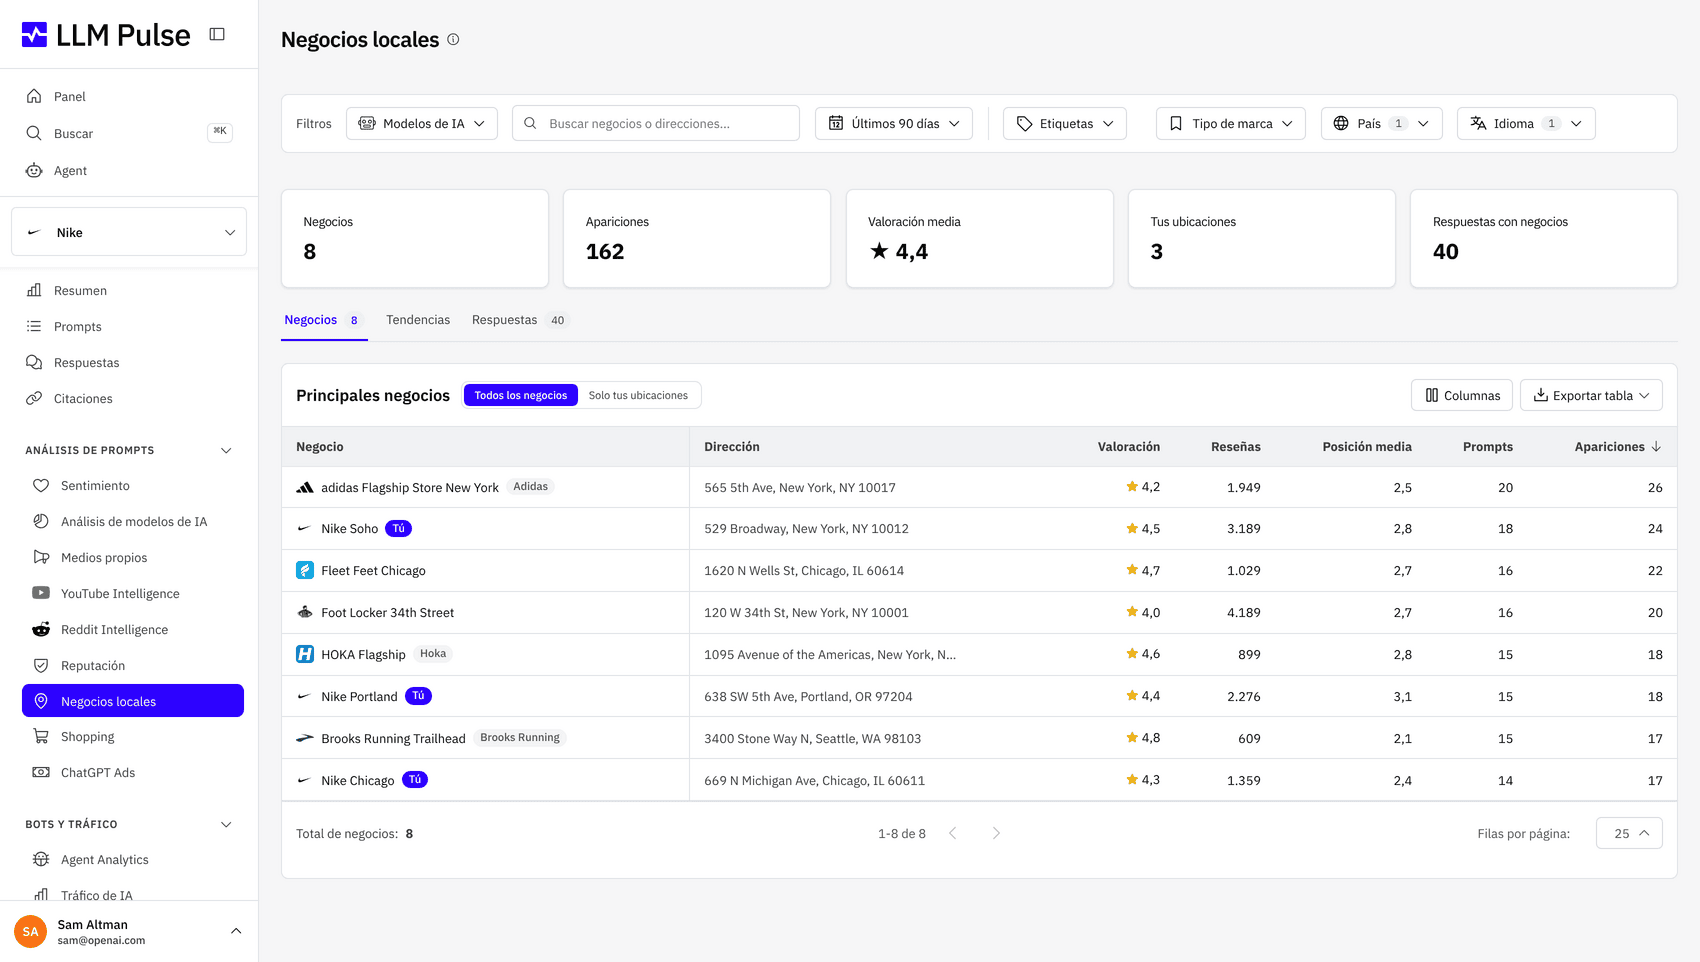
Task: Open YouTube Intelligence icon
Action: tap(41, 593)
